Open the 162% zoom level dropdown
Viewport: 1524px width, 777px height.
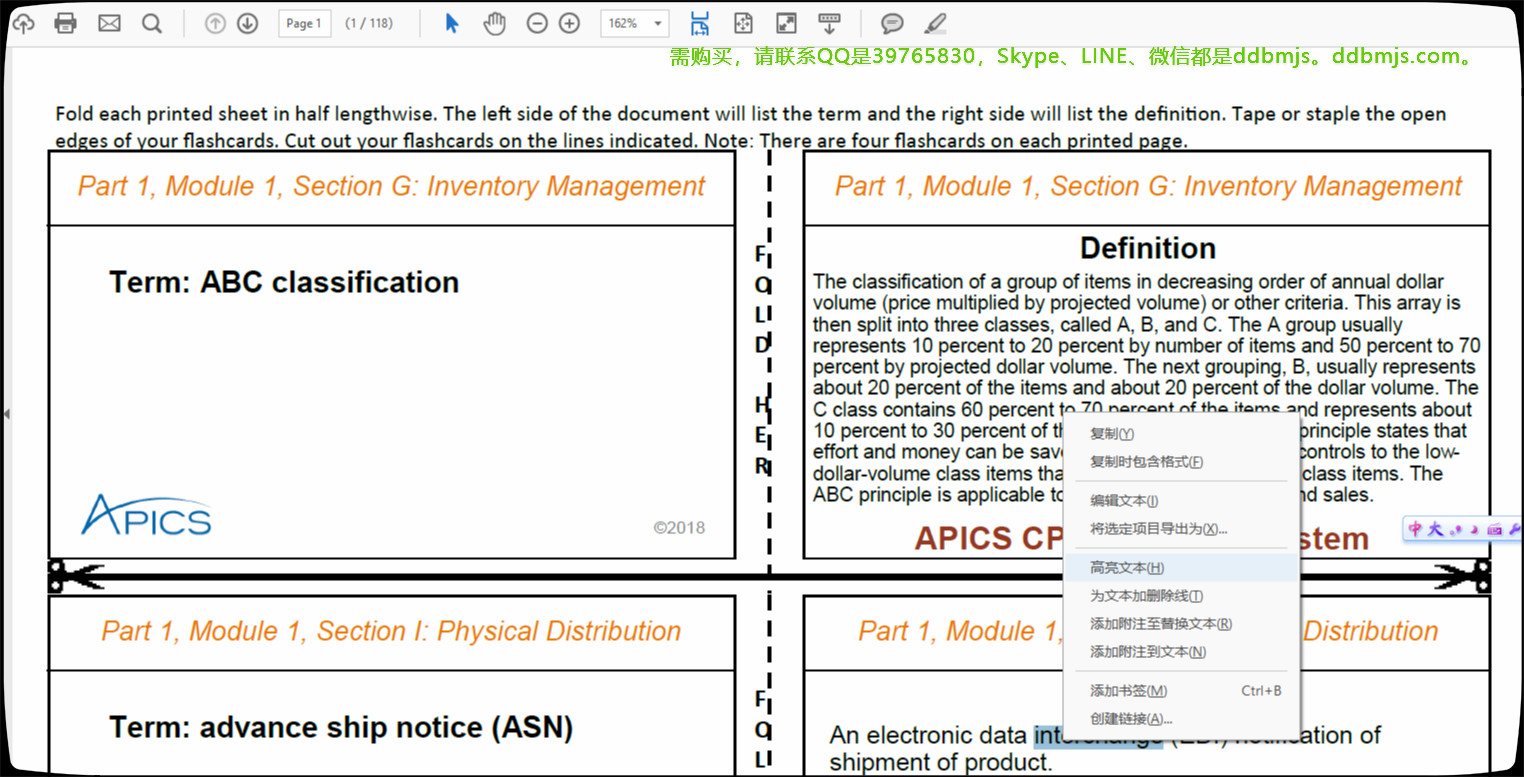click(x=634, y=23)
